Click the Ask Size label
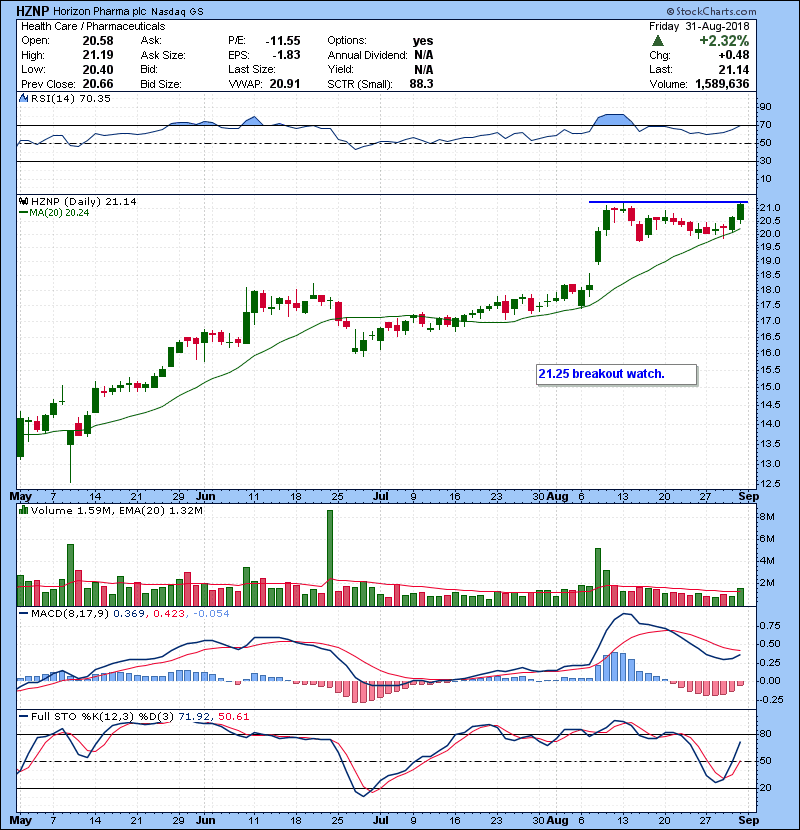This screenshot has height=830, width=800. [163, 55]
